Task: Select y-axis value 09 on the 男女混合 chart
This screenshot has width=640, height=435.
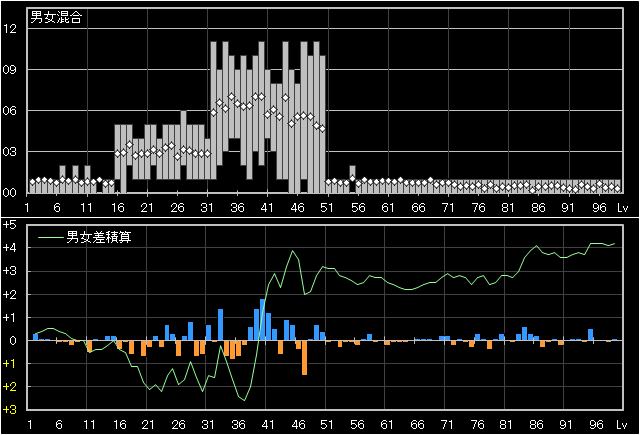Action: point(9,70)
